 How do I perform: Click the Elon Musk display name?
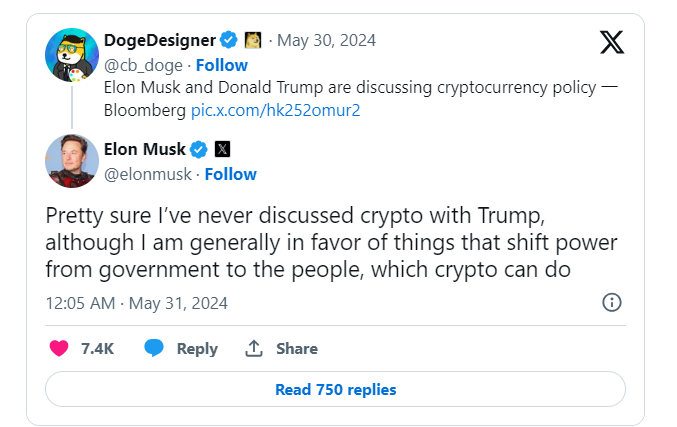[x=145, y=150]
